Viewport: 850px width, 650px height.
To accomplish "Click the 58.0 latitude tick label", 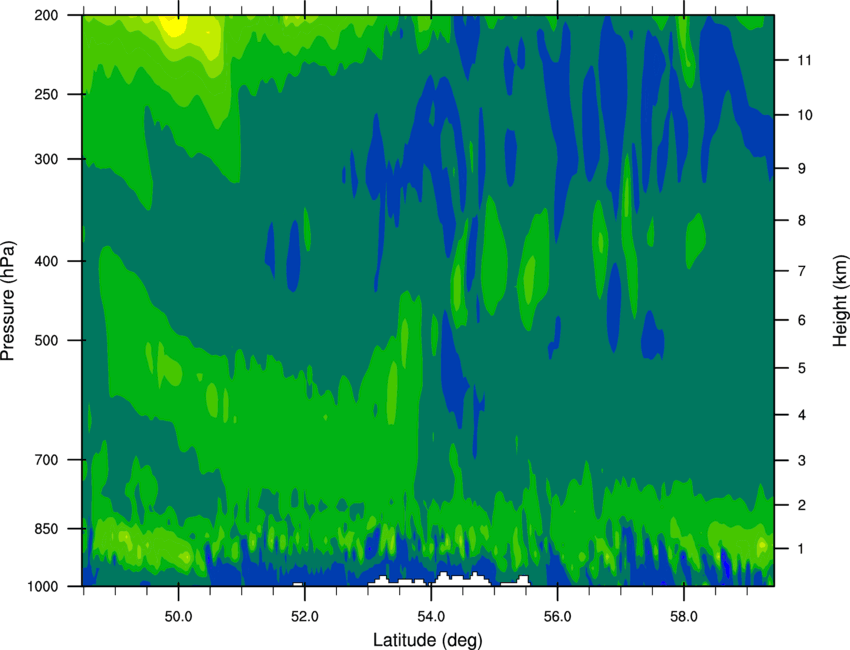I will pos(684,617).
